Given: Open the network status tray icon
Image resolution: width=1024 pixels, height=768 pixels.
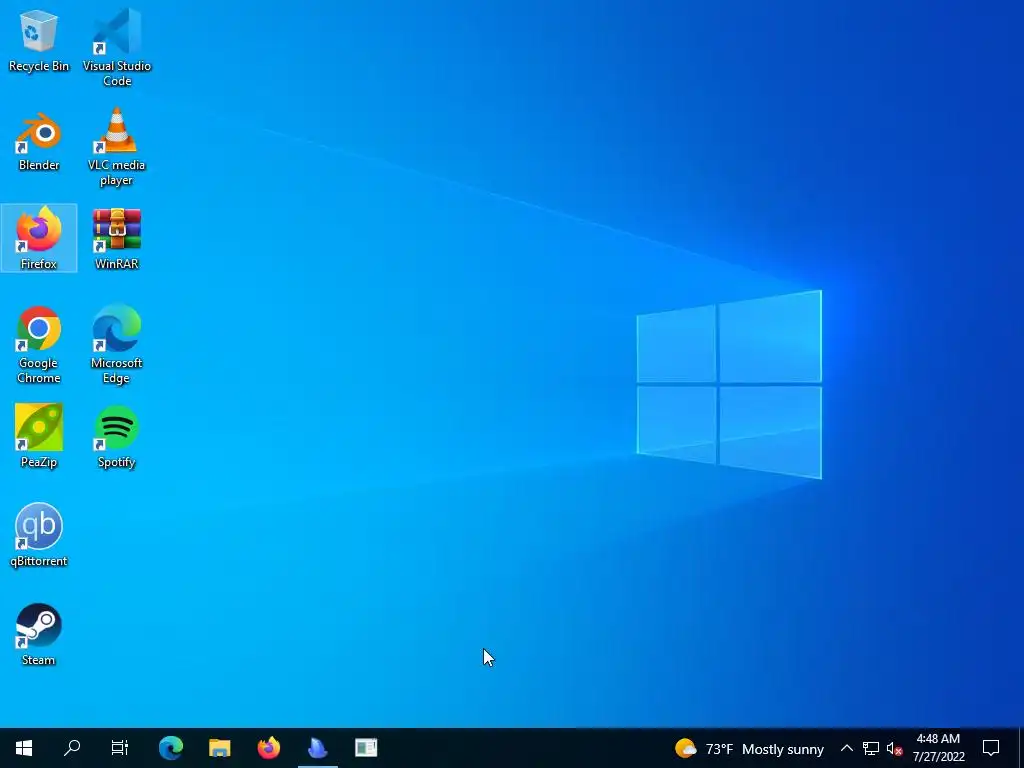Looking at the screenshot, I should 871,748.
